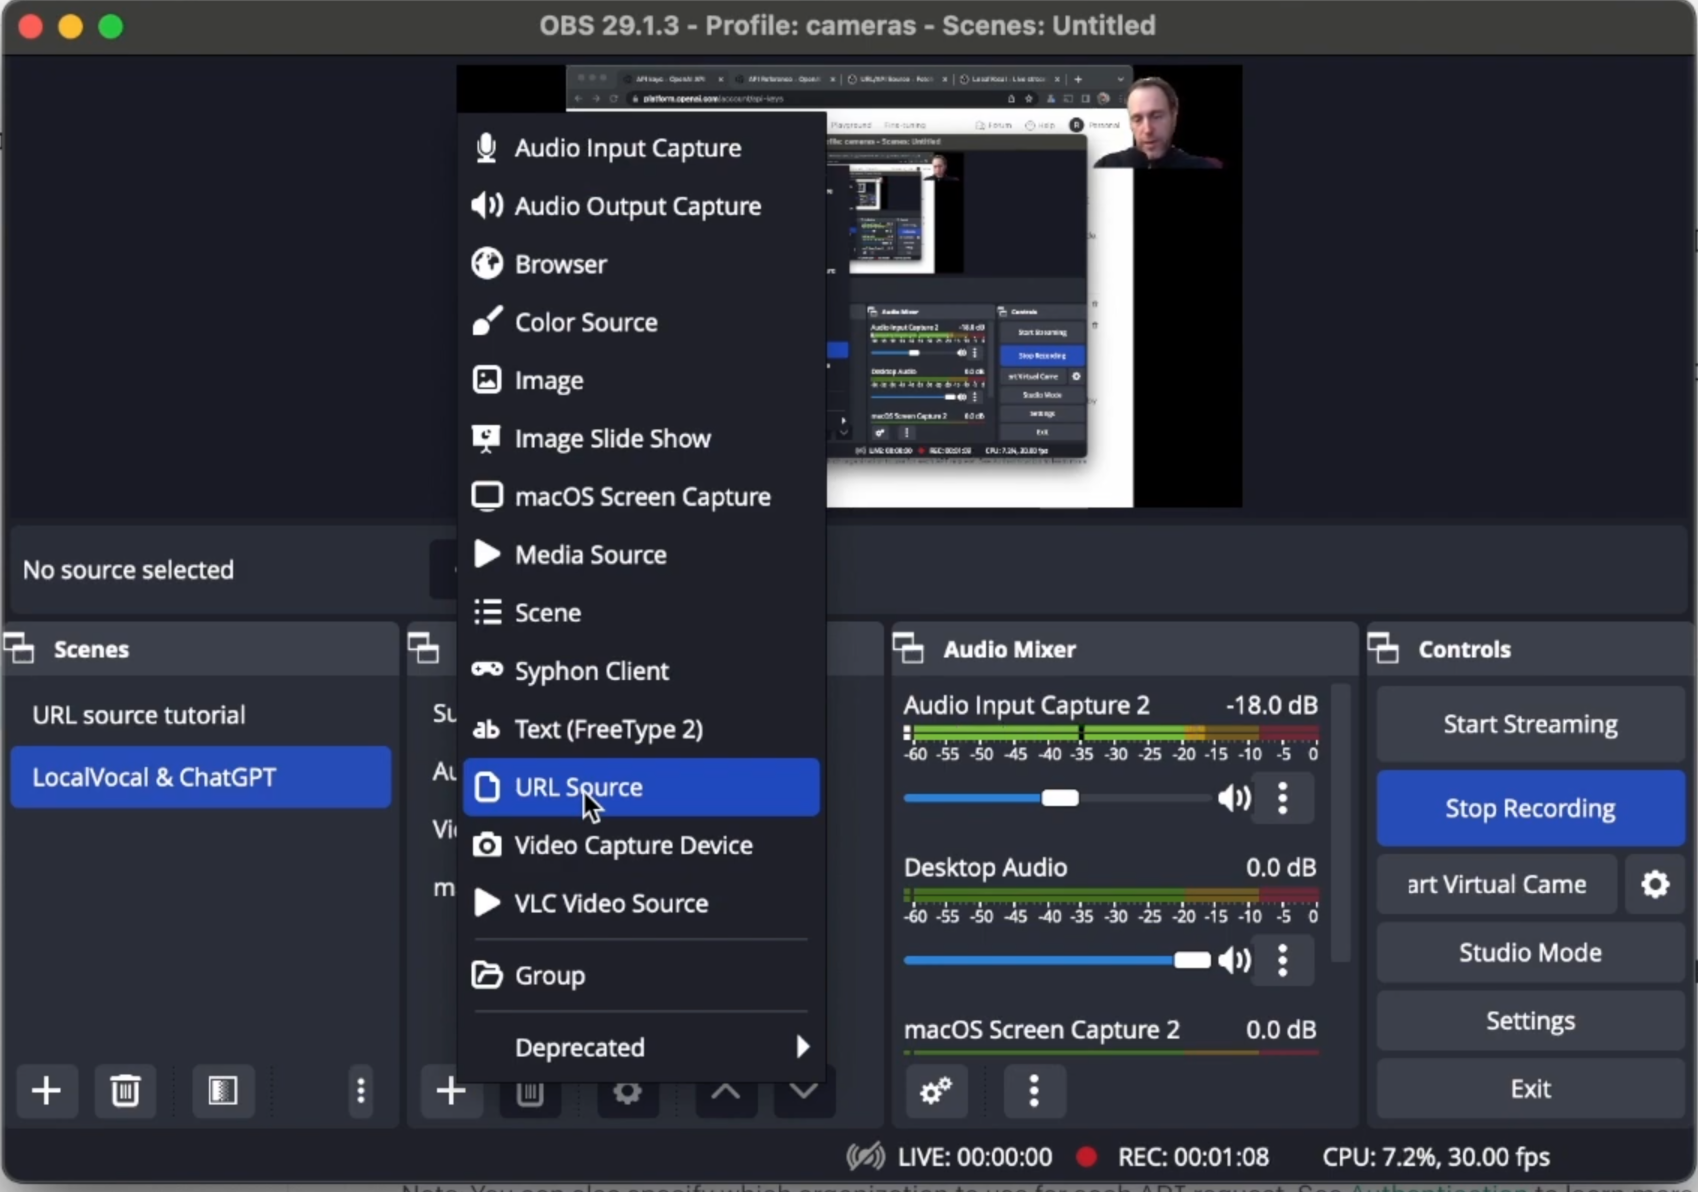The image size is (1698, 1192).
Task: Expand the Deprecated submenu
Action: pos(641,1047)
